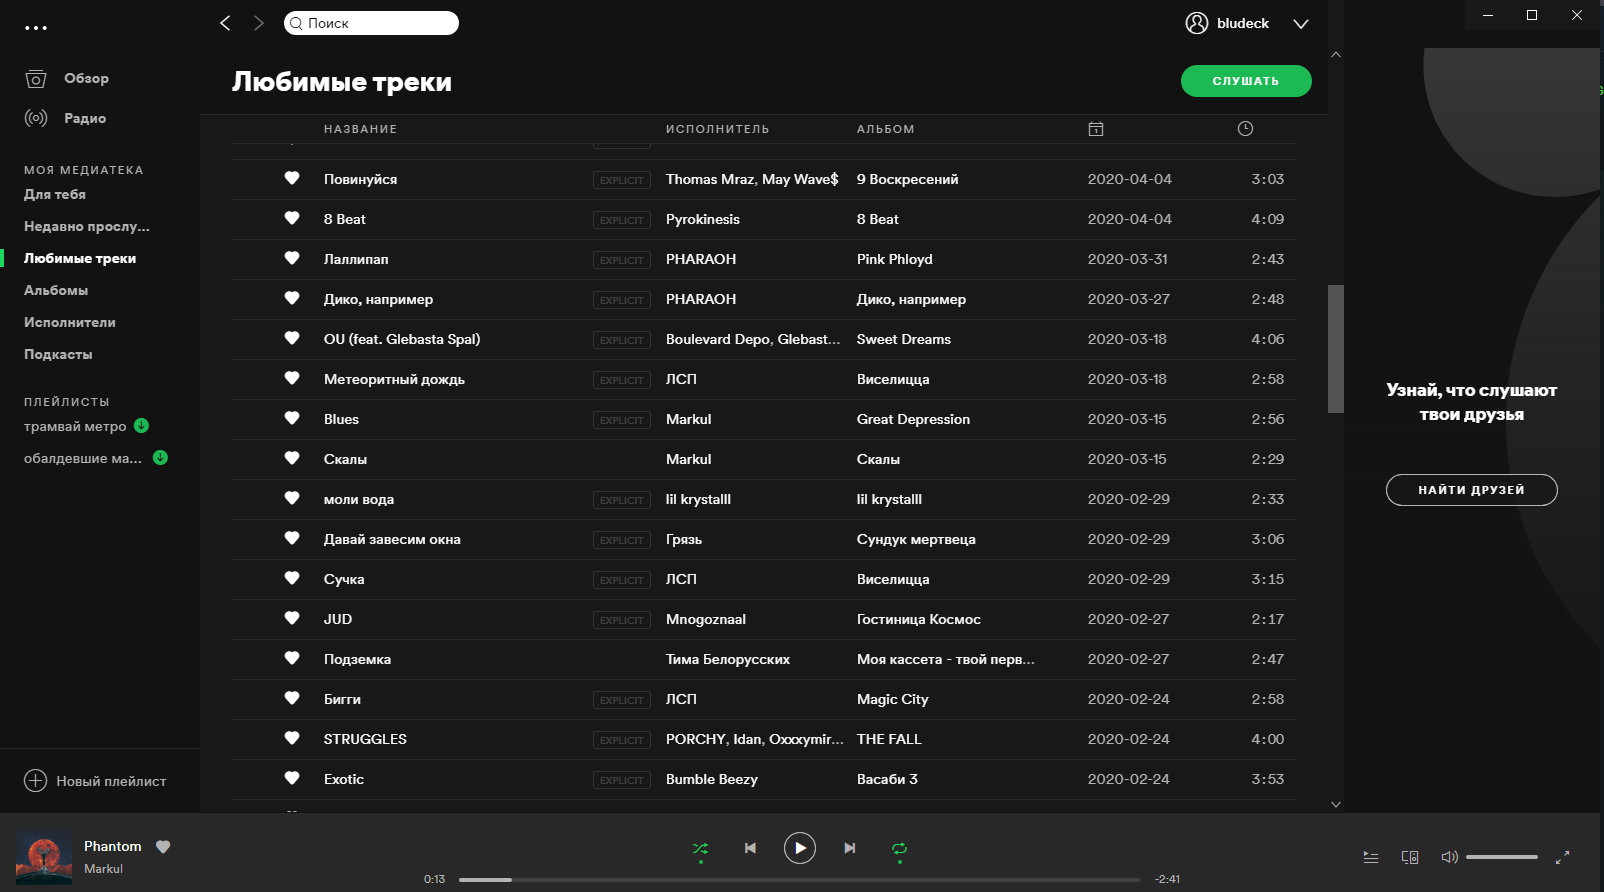Open the bludeck profile
Image resolution: width=1604 pixels, height=892 pixels.
pos(1227,23)
